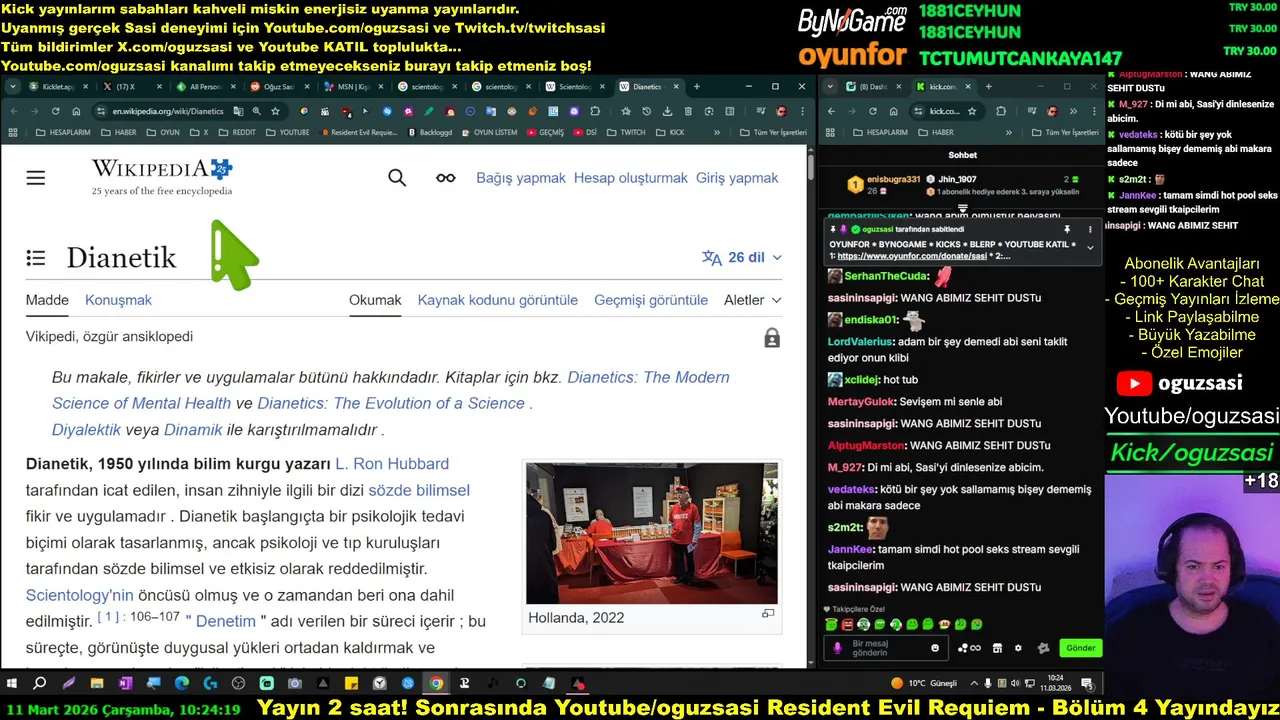Viewport: 1280px width, 720px height.
Task: Follow the Scientology'nin link
Action: [79, 595]
